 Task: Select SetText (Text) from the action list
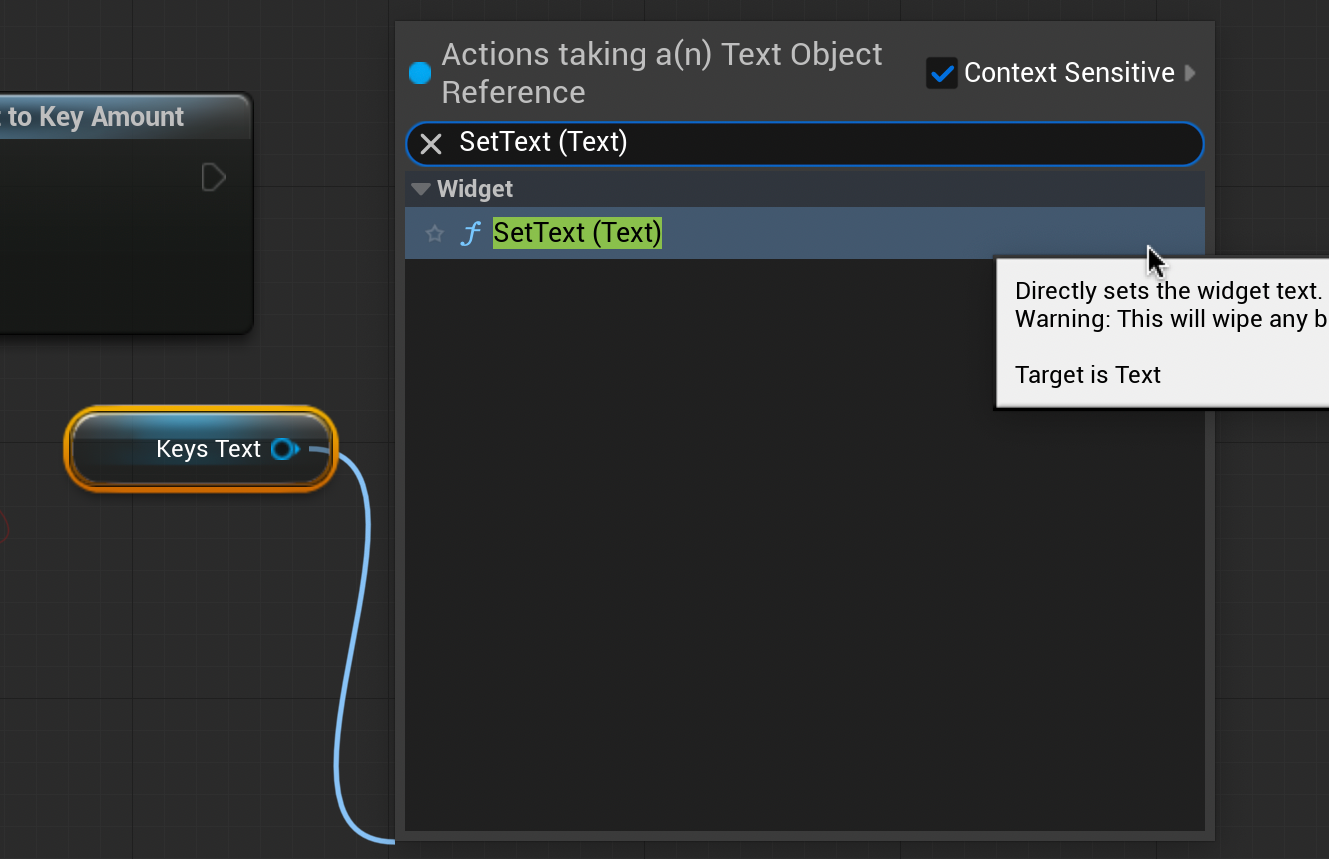[577, 233]
